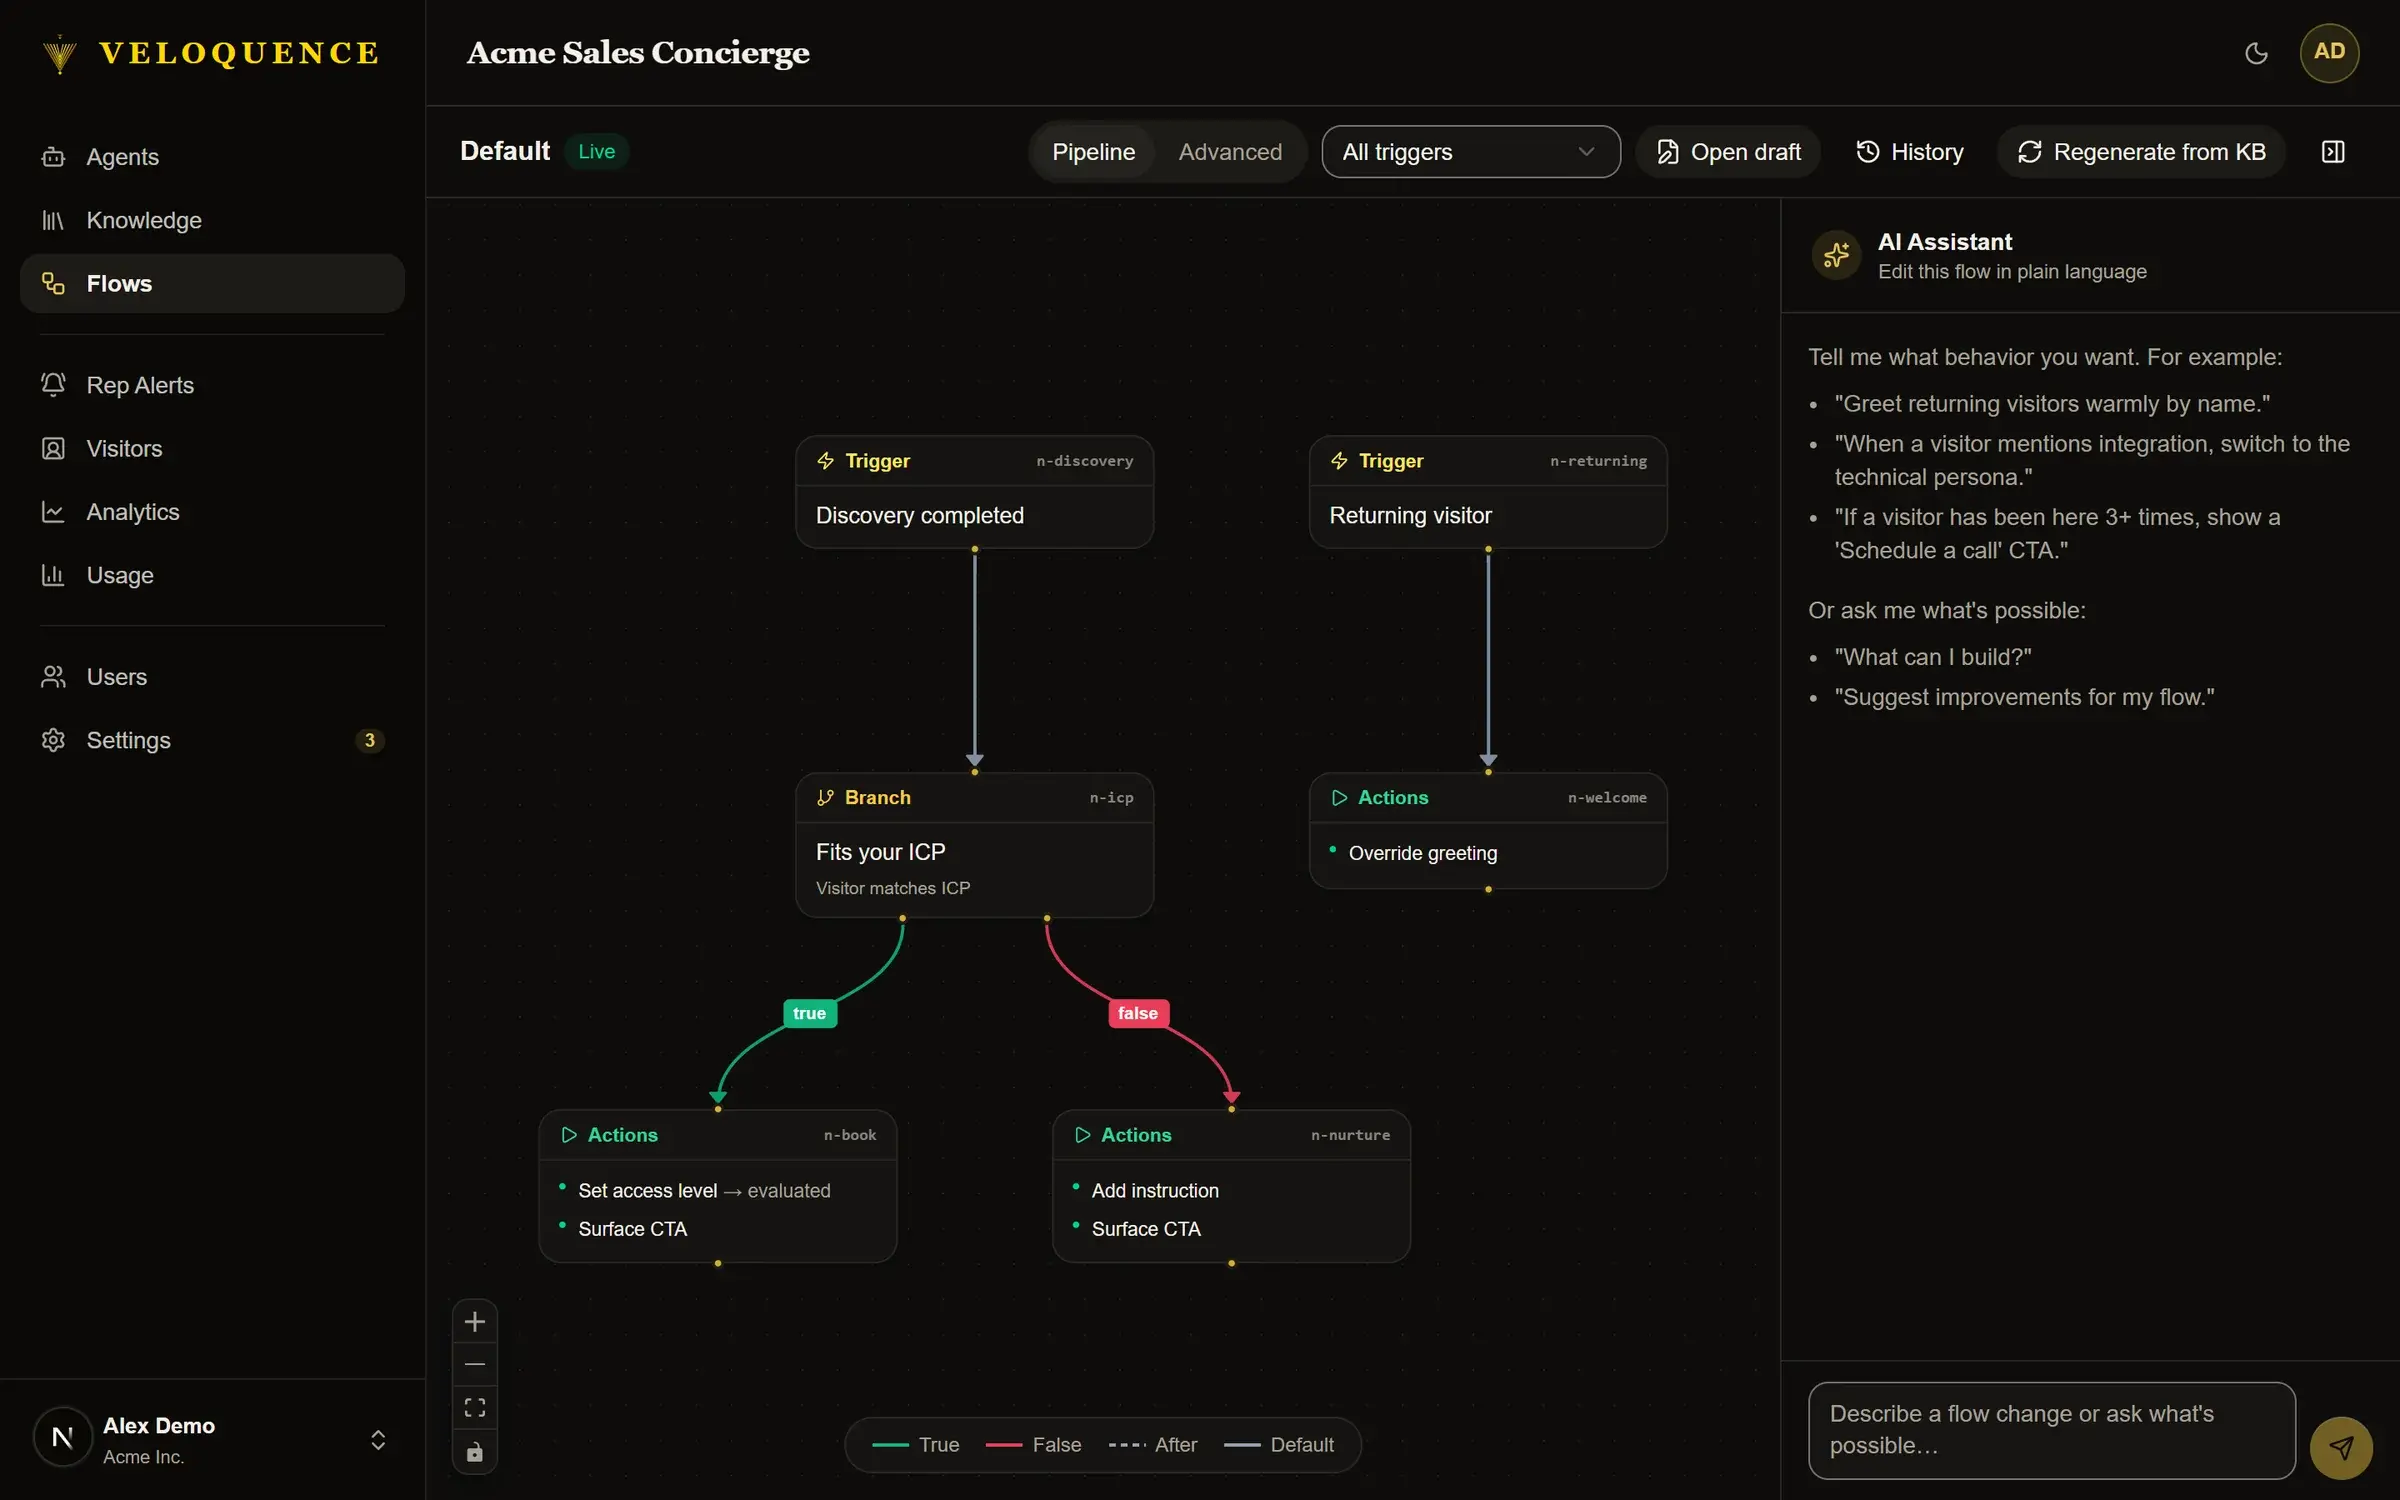The width and height of the screenshot is (2400, 1500).
Task: Click the Default flow name
Action: coord(505,152)
